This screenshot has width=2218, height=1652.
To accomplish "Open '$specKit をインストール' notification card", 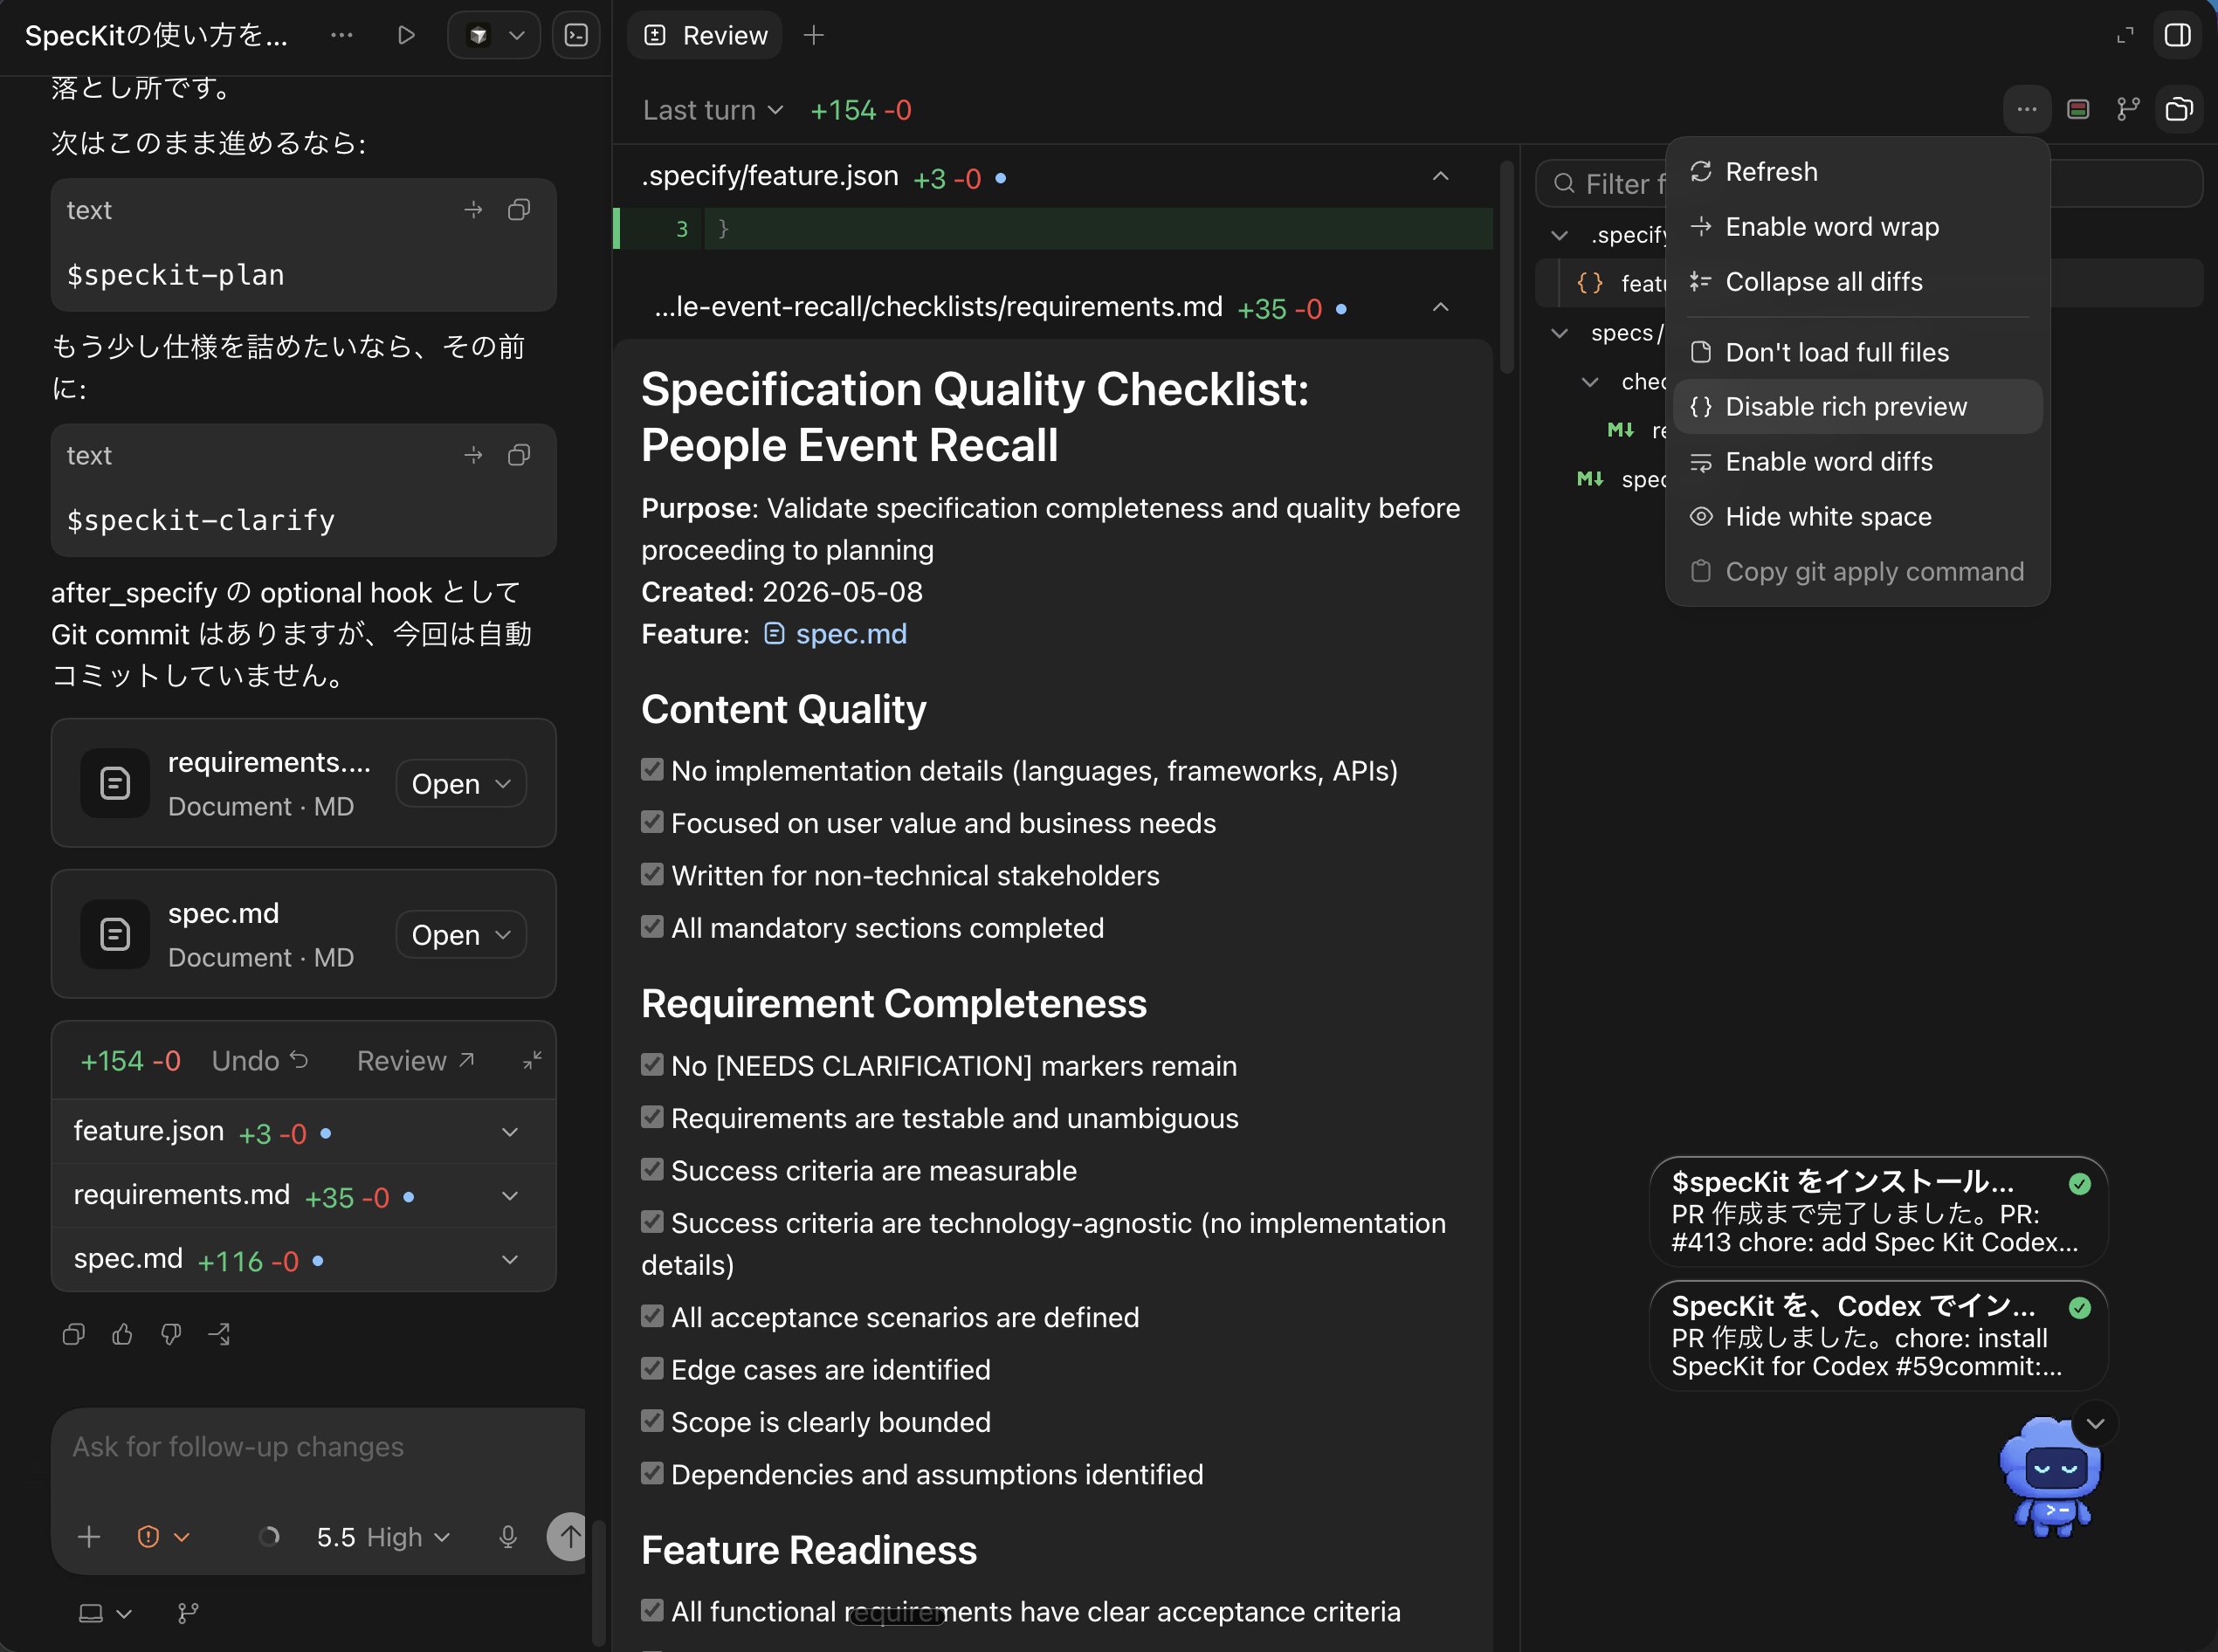I will [1878, 1212].
